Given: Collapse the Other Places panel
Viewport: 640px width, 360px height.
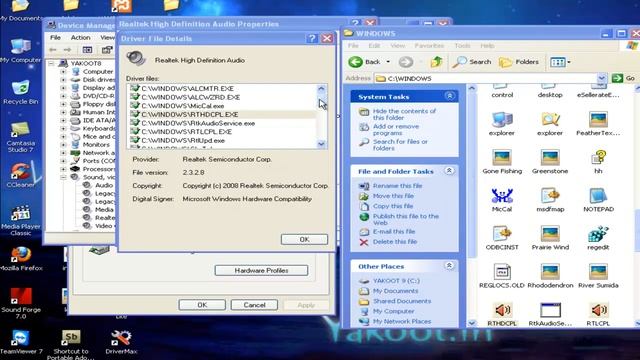Looking at the screenshot, I should 449,266.
